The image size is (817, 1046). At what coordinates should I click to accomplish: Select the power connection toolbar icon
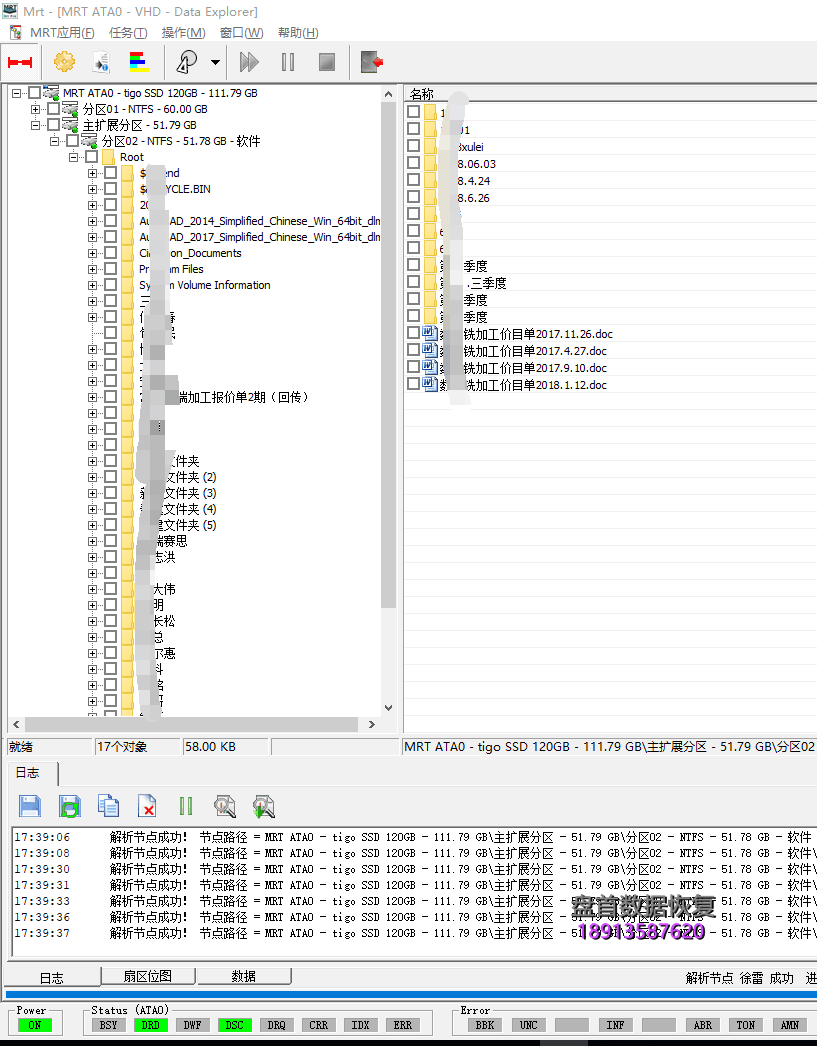(x=21, y=61)
